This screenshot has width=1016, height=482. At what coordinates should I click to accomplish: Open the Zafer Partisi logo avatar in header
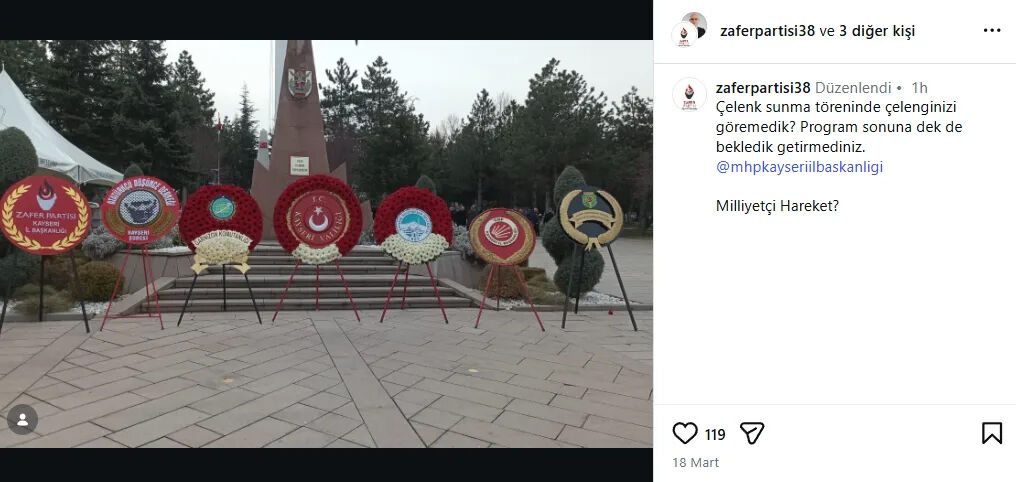(684, 35)
